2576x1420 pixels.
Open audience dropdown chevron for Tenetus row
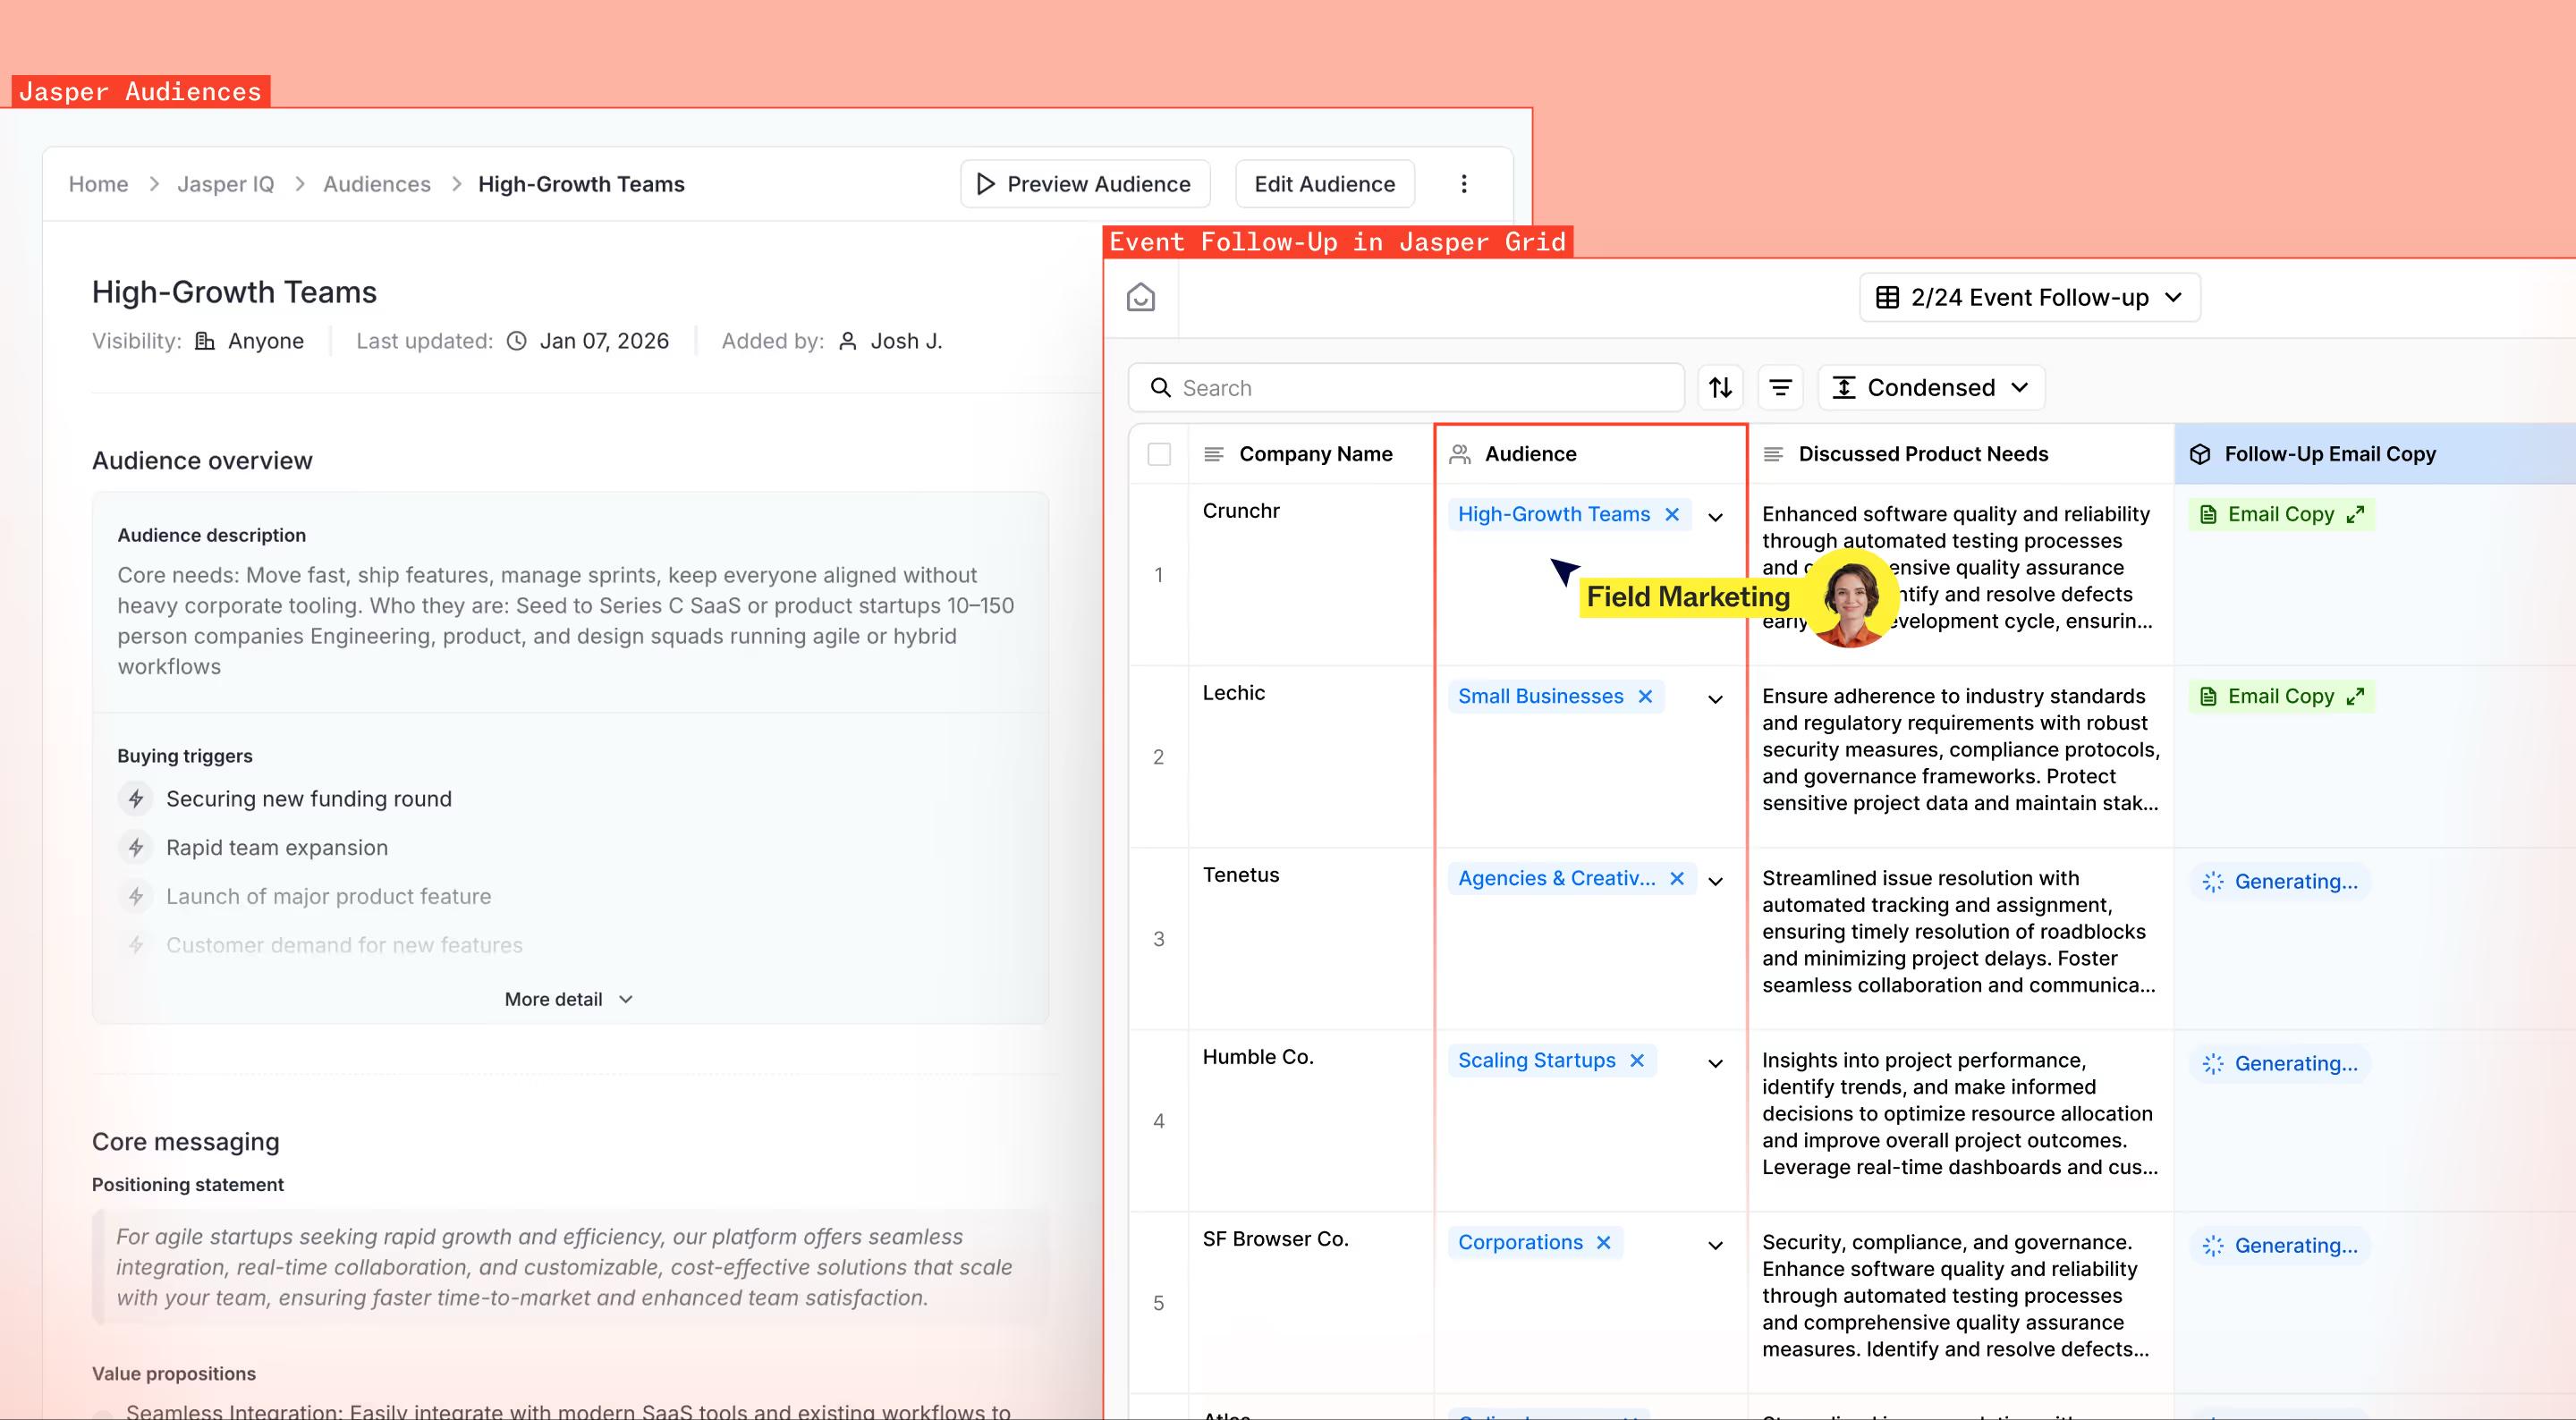1715,882
